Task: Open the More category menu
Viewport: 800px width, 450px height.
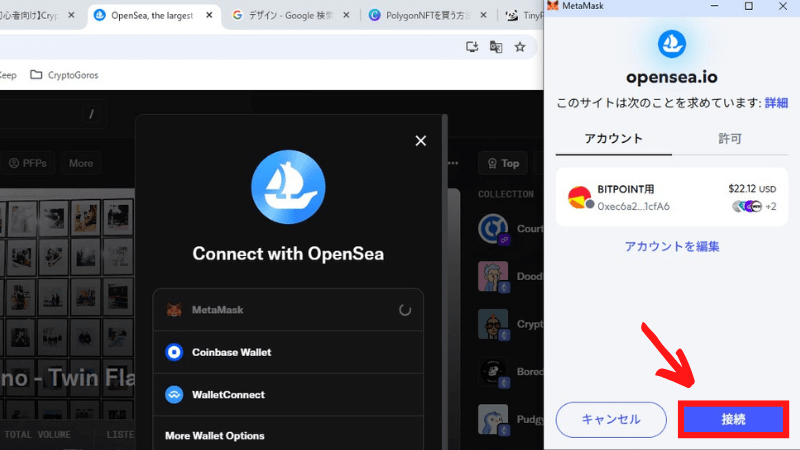Action: pos(81,163)
